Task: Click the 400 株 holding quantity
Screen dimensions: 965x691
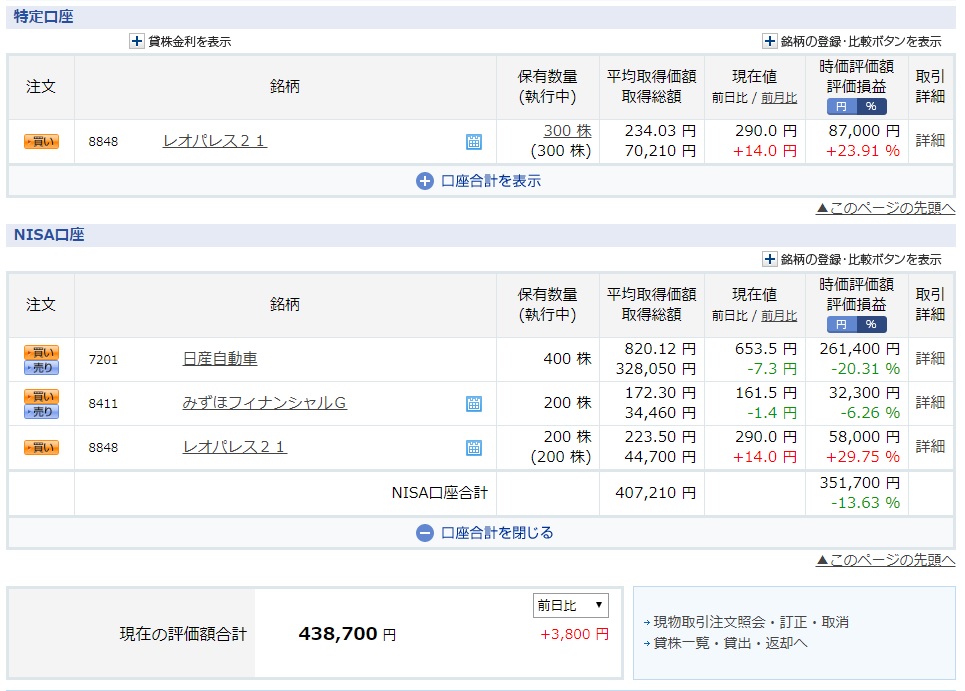Action: pyautogui.click(x=567, y=359)
